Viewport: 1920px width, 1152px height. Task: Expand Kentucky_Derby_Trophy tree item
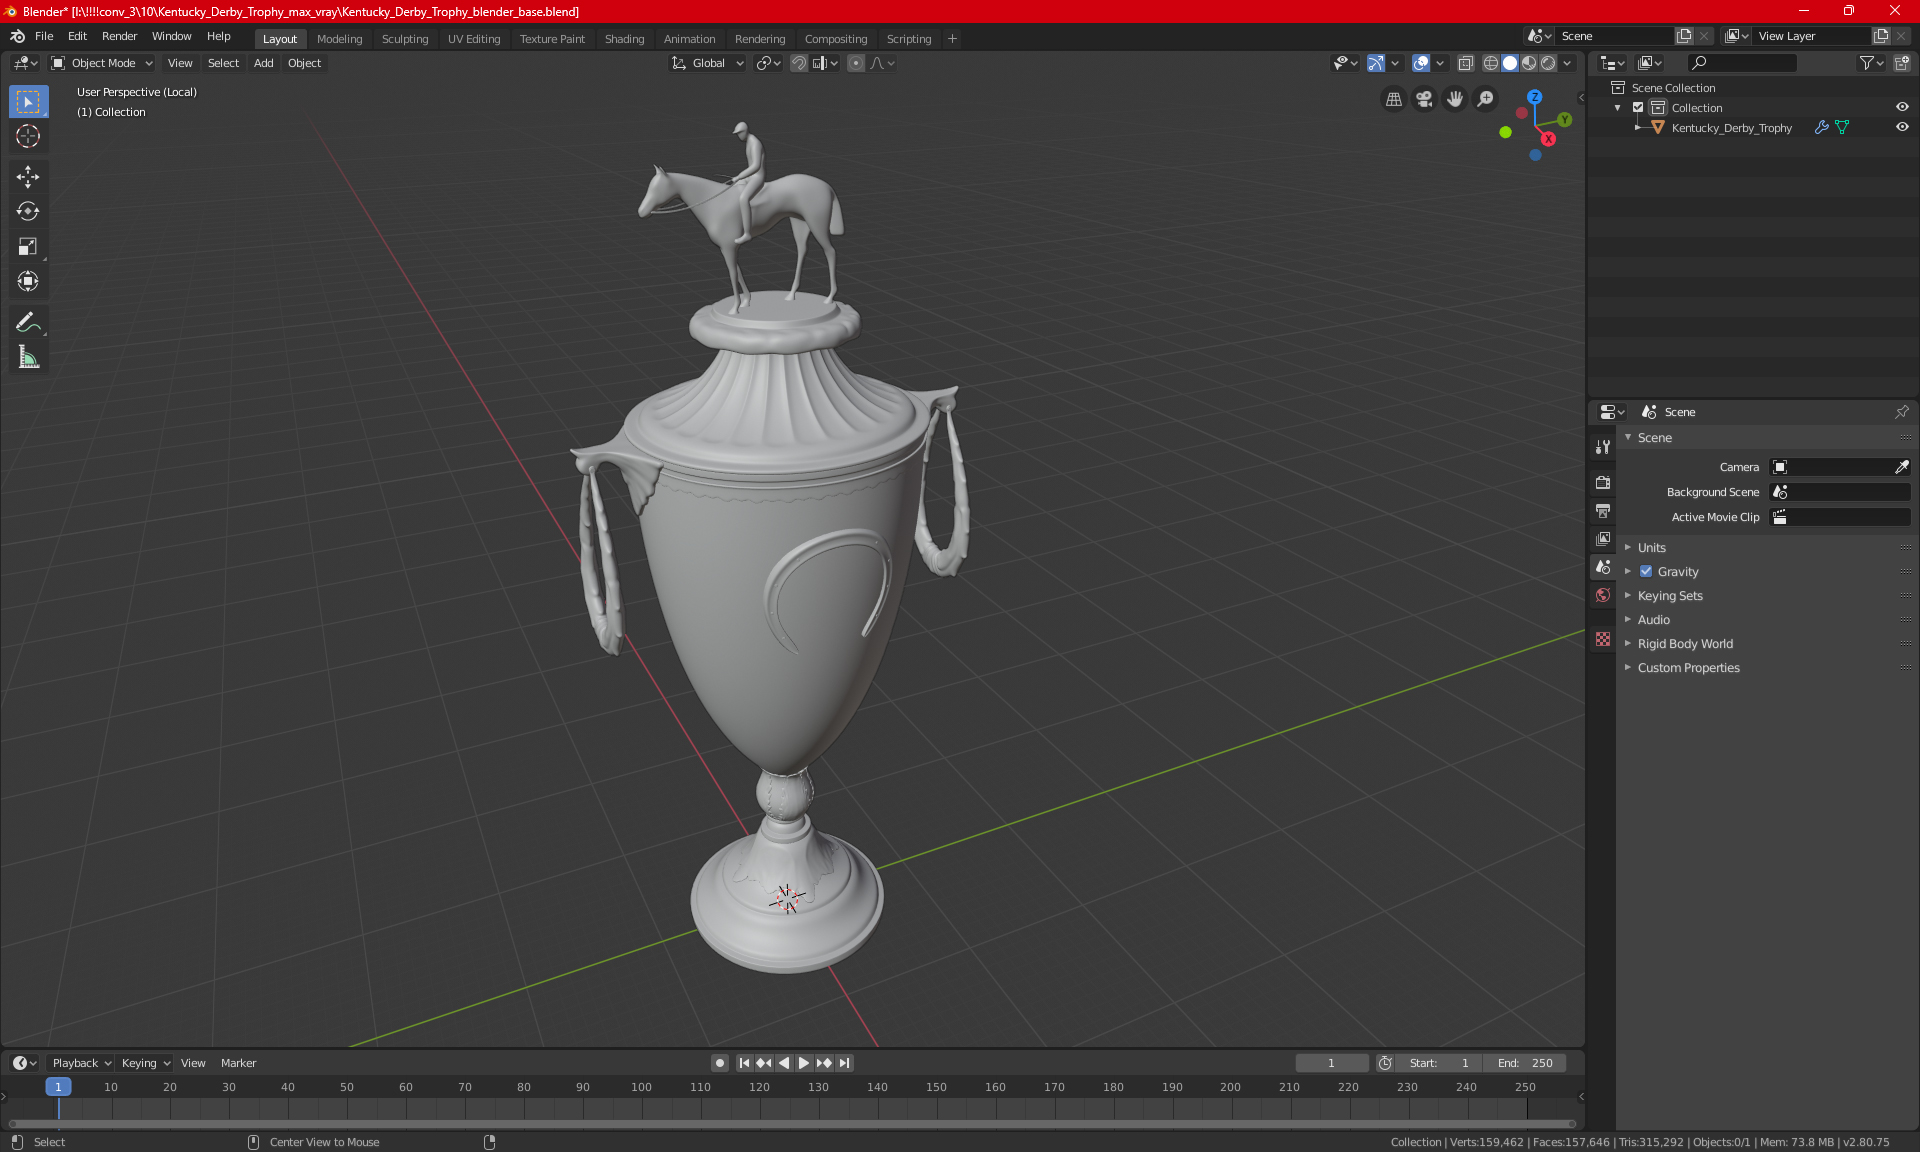coord(1637,127)
